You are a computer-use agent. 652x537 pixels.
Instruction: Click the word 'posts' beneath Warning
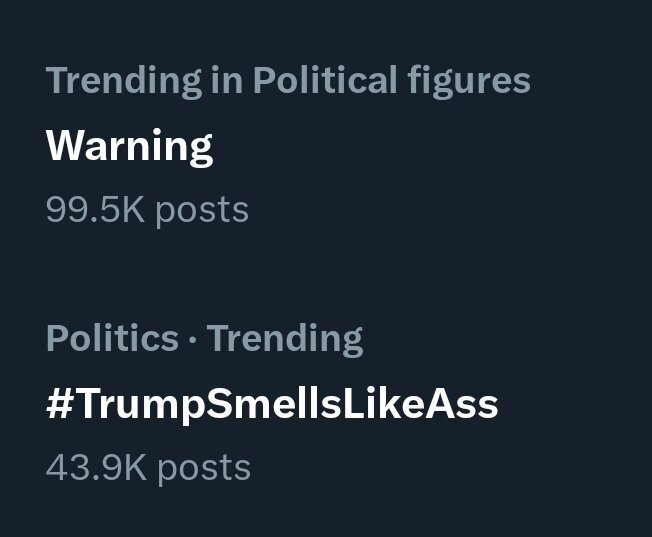click(x=202, y=210)
